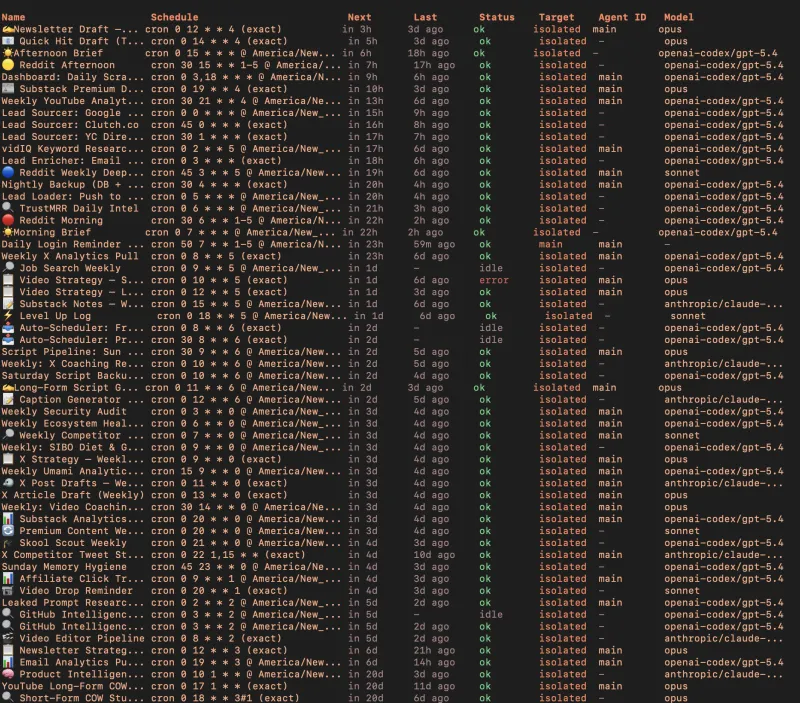Click the bar chart icon beside Substack Analytics
This screenshot has height=703, width=800.
coord(9,519)
